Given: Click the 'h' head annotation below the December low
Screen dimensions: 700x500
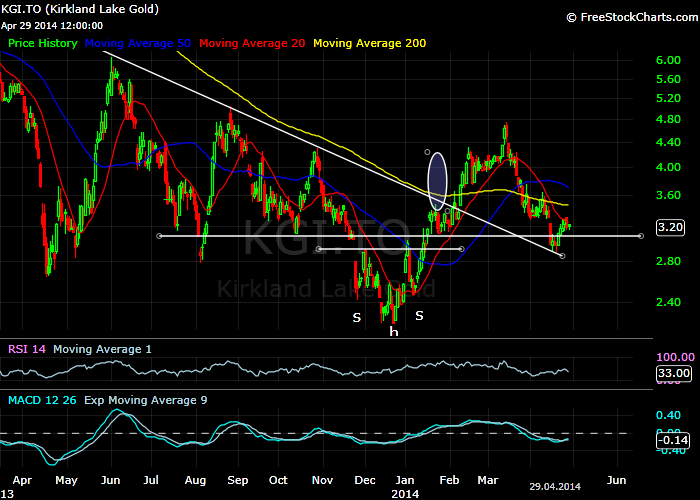Looking at the screenshot, I should coord(393,331).
